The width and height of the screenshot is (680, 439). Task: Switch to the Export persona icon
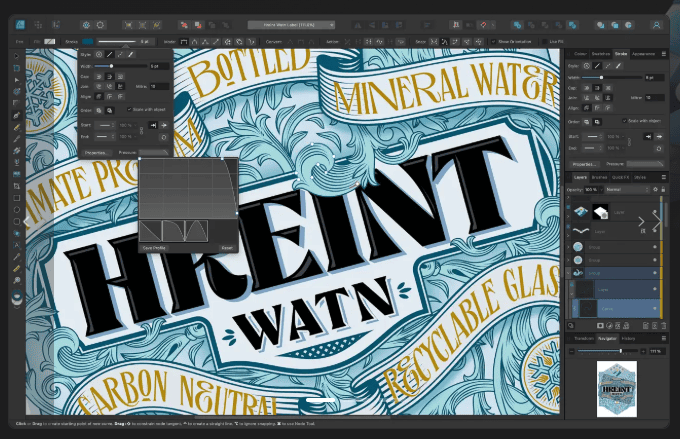coord(56,25)
